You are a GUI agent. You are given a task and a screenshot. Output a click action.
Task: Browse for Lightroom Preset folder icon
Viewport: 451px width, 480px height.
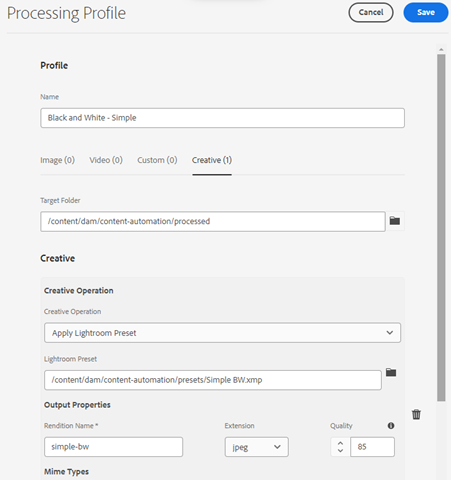coord(391,372)
